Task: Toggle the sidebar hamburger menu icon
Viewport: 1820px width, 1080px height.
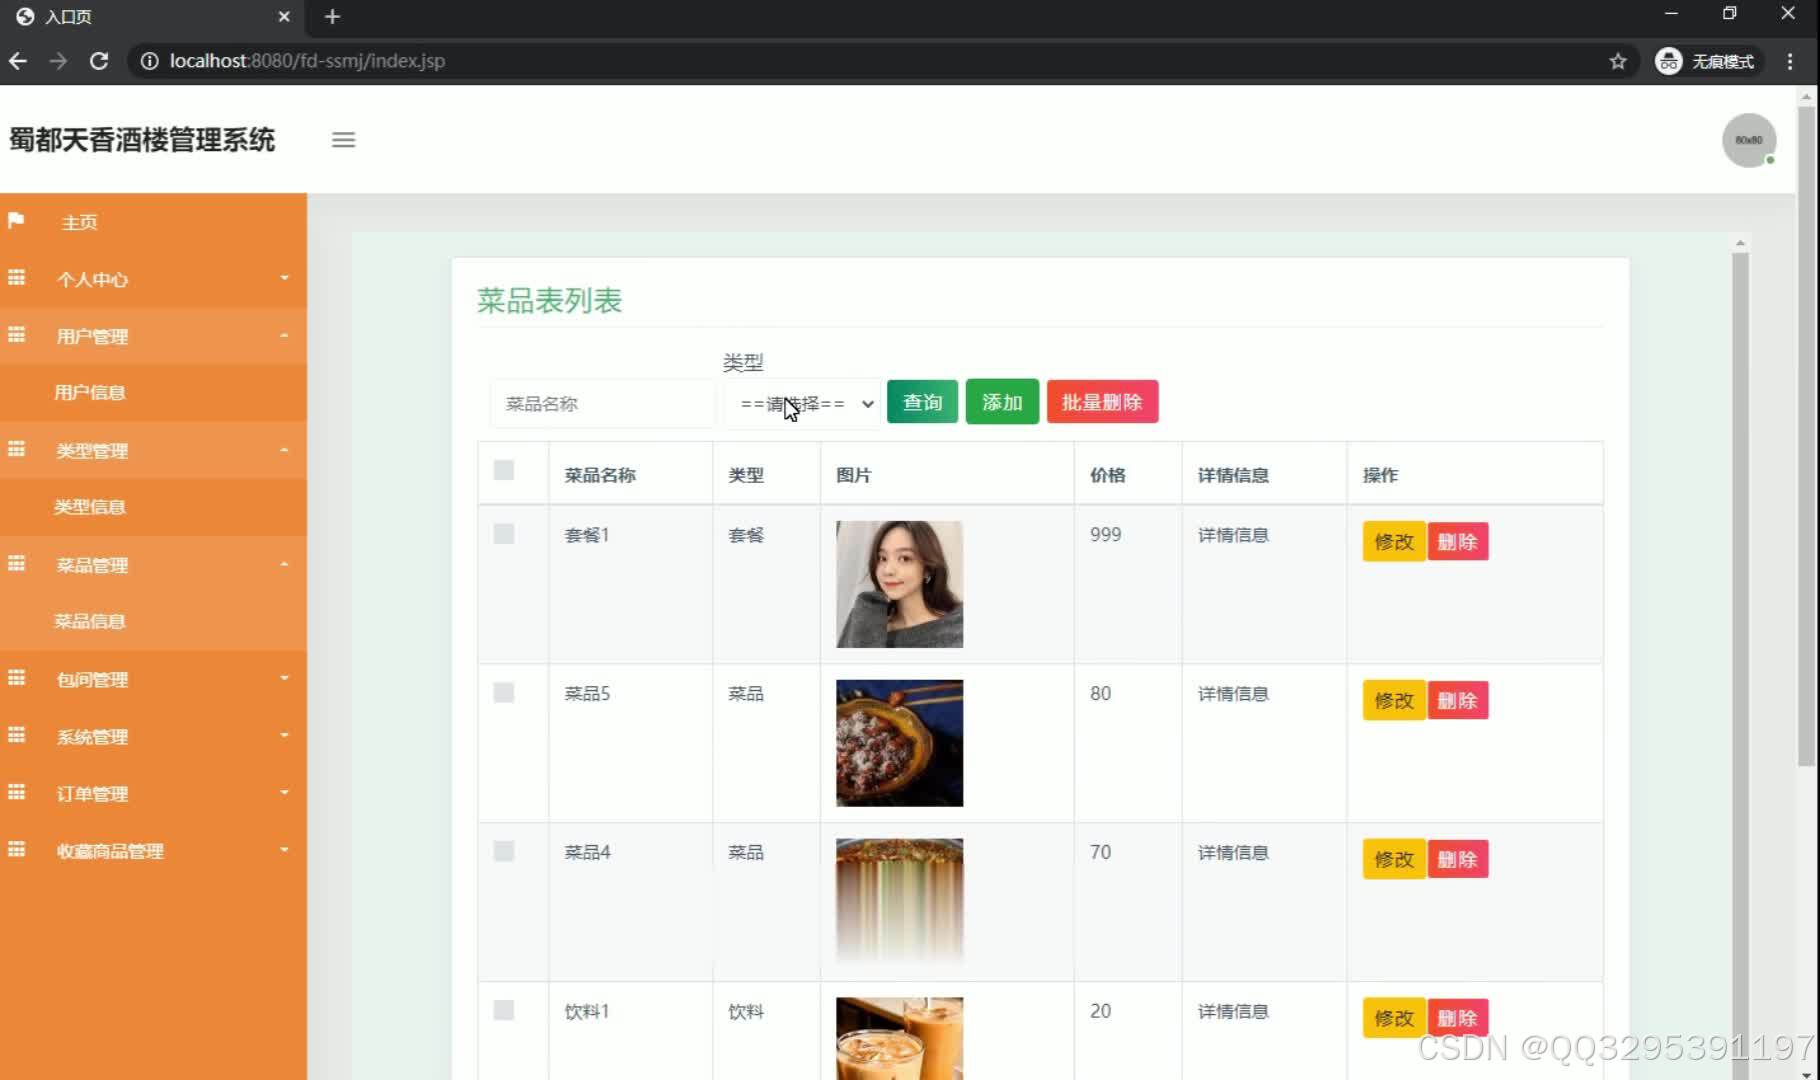Action: 343,140
